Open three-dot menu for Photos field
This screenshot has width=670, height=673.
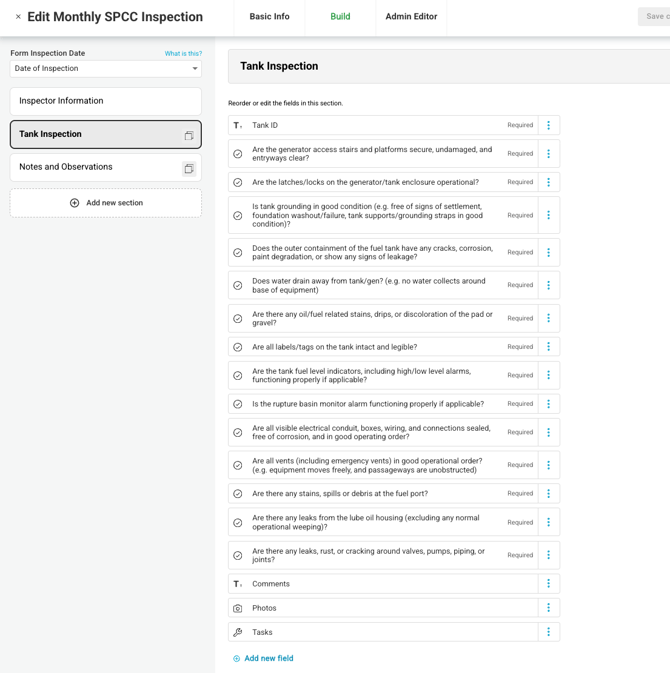pos(548,608)
